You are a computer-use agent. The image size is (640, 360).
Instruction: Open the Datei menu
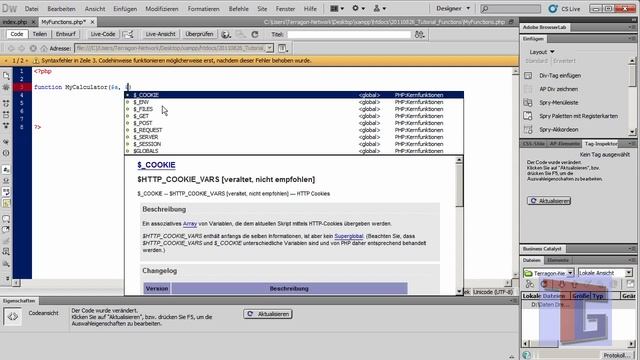[x=31, y=9]
